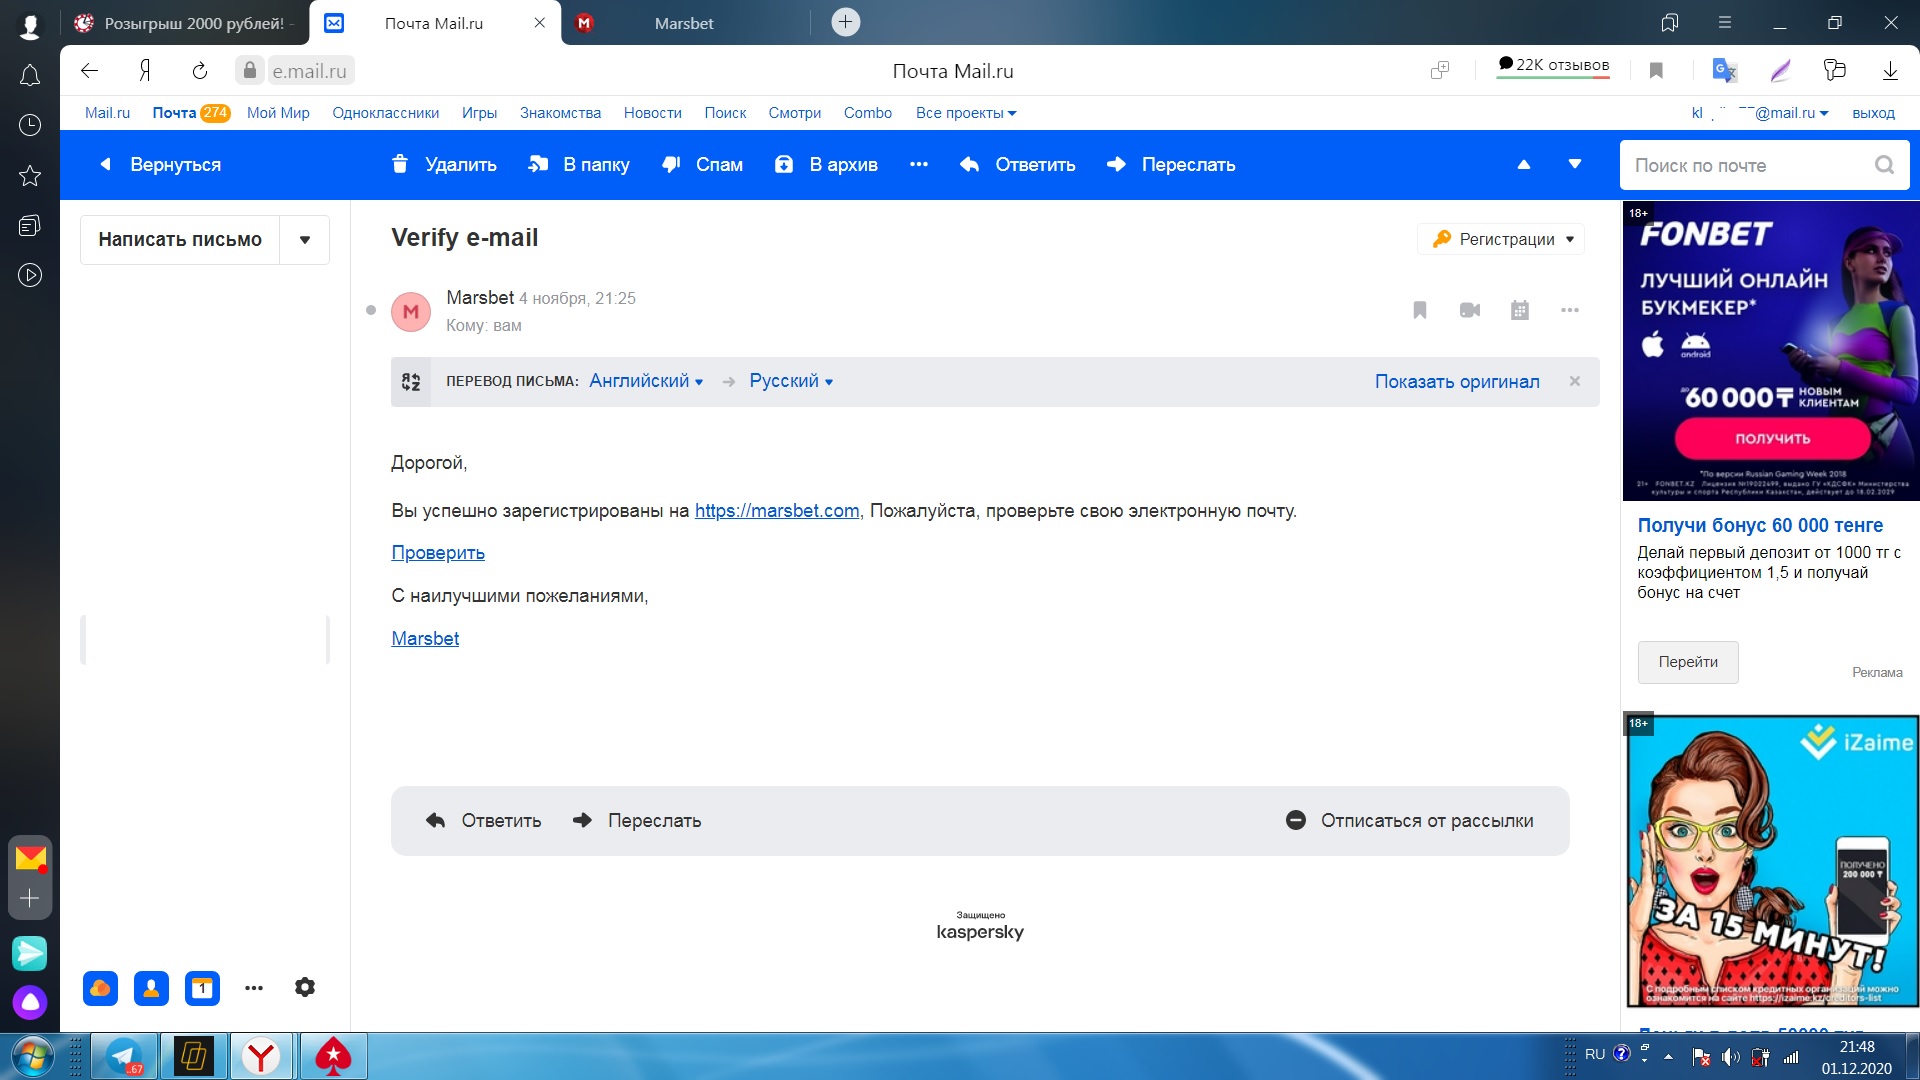Click Отписаться от рассылки button
1920x1080 pixels.
coord(1410,821)
